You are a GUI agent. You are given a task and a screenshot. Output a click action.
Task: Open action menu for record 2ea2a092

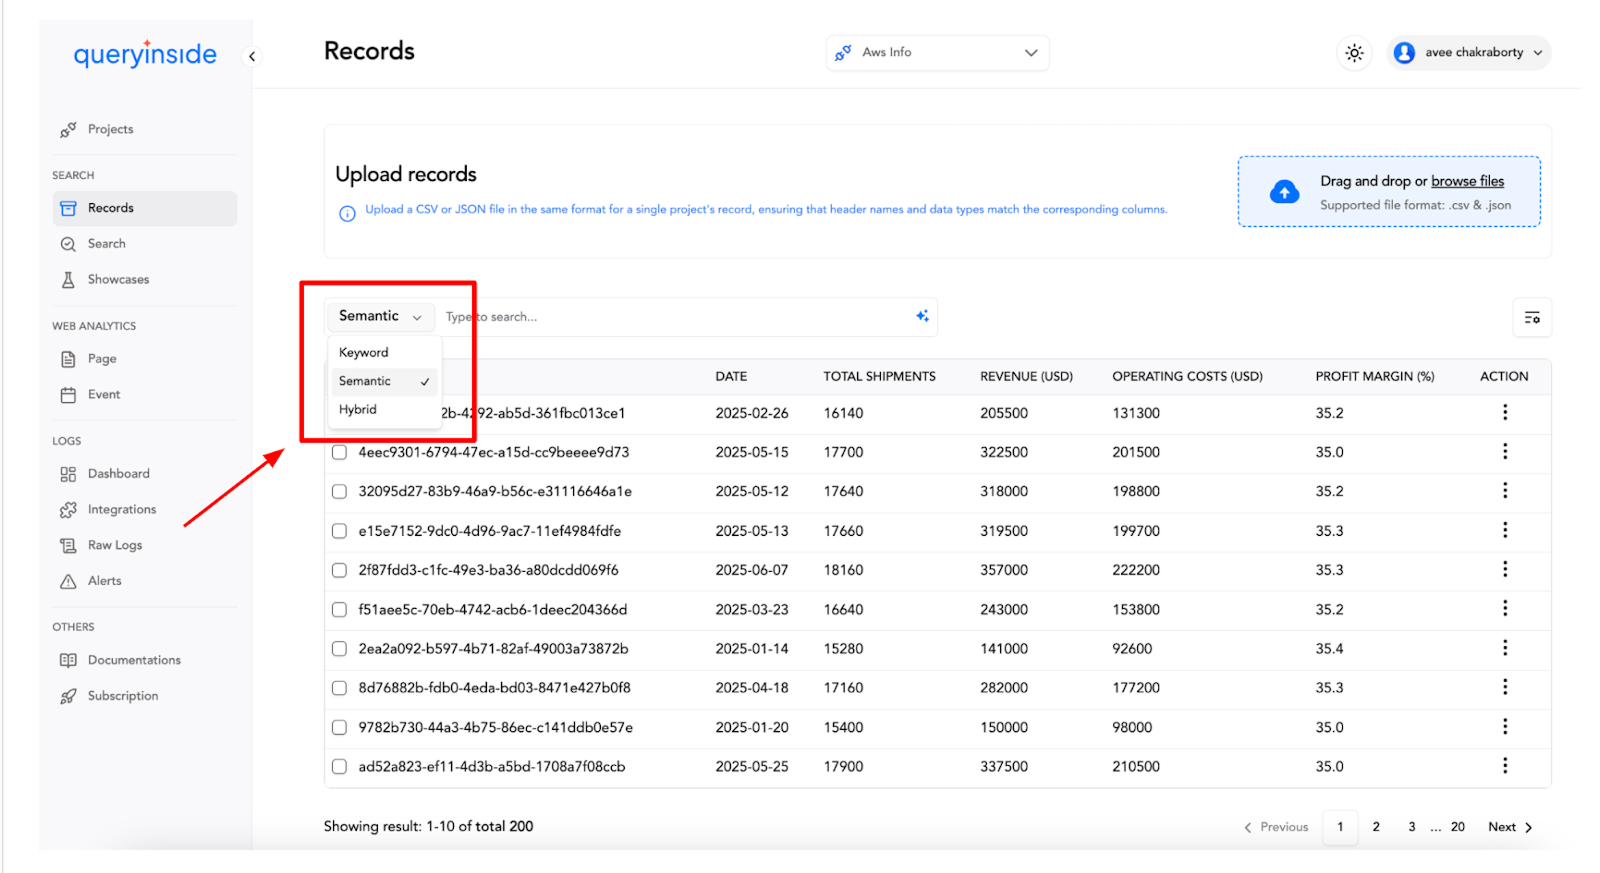(x=1504, y=649)
